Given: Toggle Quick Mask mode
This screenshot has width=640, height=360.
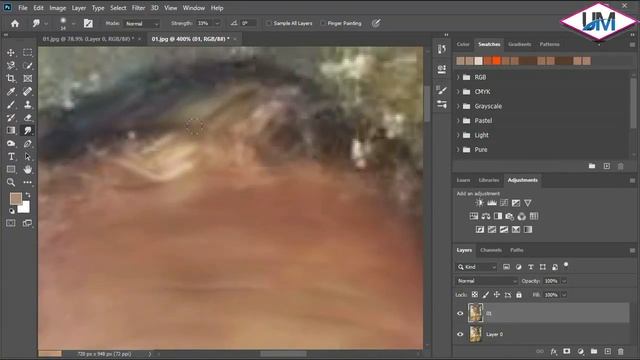Looking at the screenshot, I should click(11, 223).
